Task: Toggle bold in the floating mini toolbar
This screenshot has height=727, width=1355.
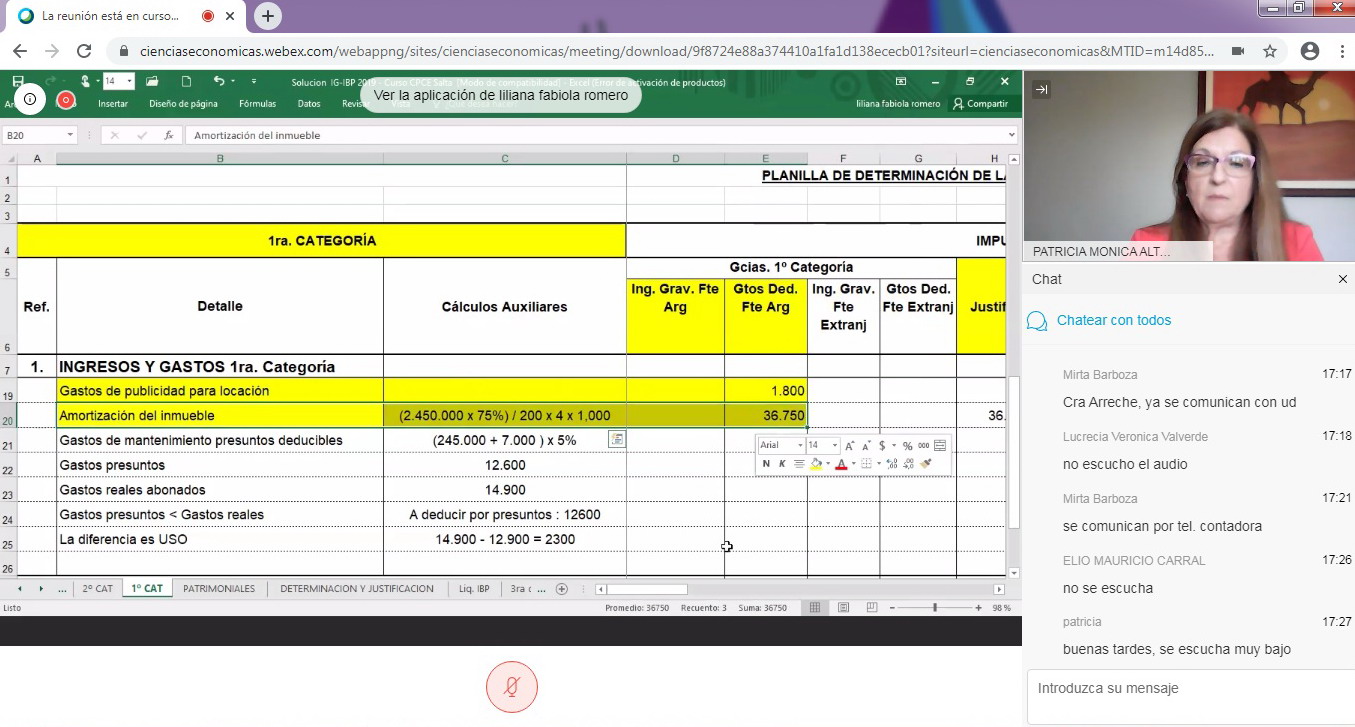Action: (x=766, y=464)
